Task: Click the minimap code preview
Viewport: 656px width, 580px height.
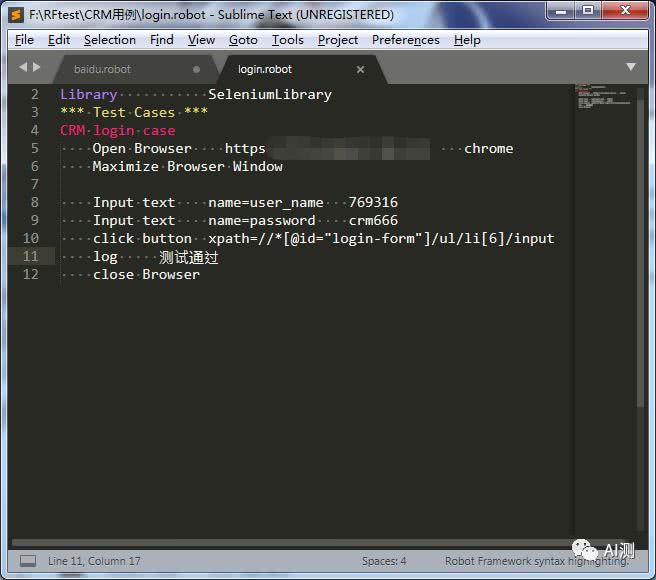Action: point(605,97)
